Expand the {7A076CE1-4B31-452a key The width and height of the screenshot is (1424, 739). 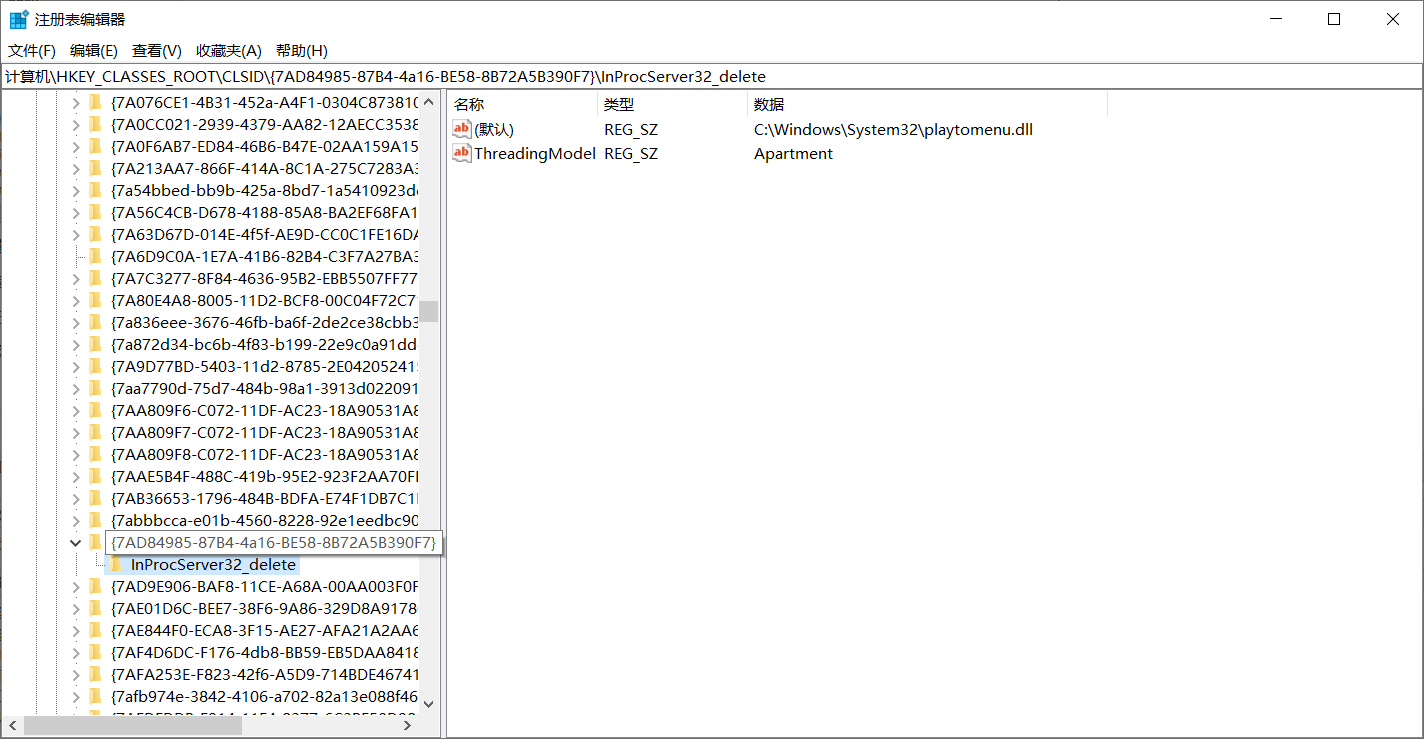76,102
